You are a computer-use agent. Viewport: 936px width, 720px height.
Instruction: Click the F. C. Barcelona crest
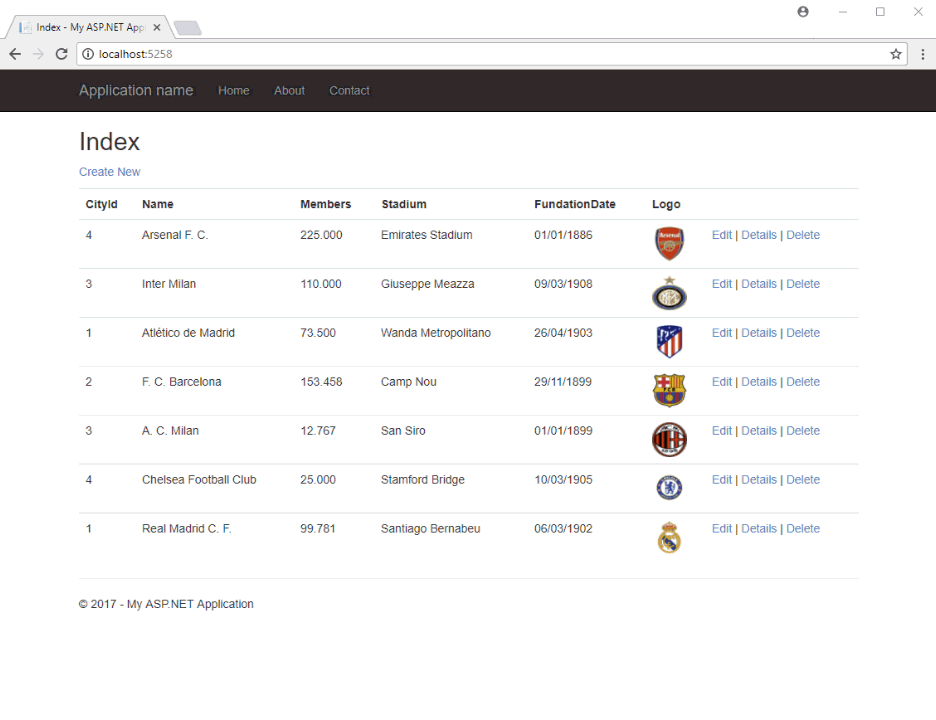coord(669,390)
